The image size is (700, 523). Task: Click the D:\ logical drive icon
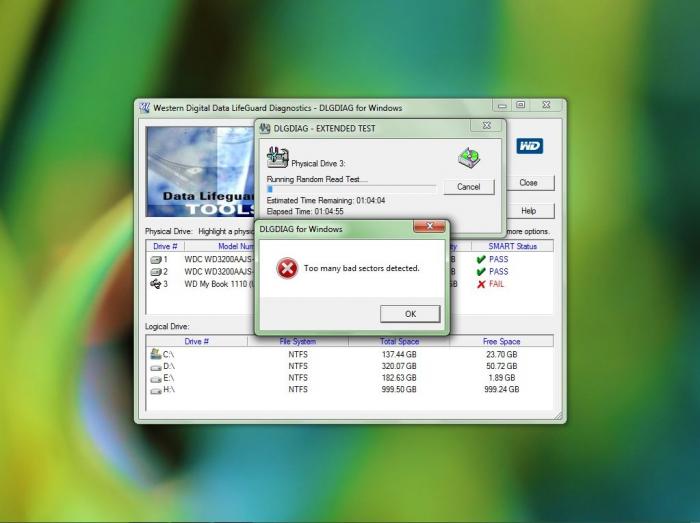[156, 367]
